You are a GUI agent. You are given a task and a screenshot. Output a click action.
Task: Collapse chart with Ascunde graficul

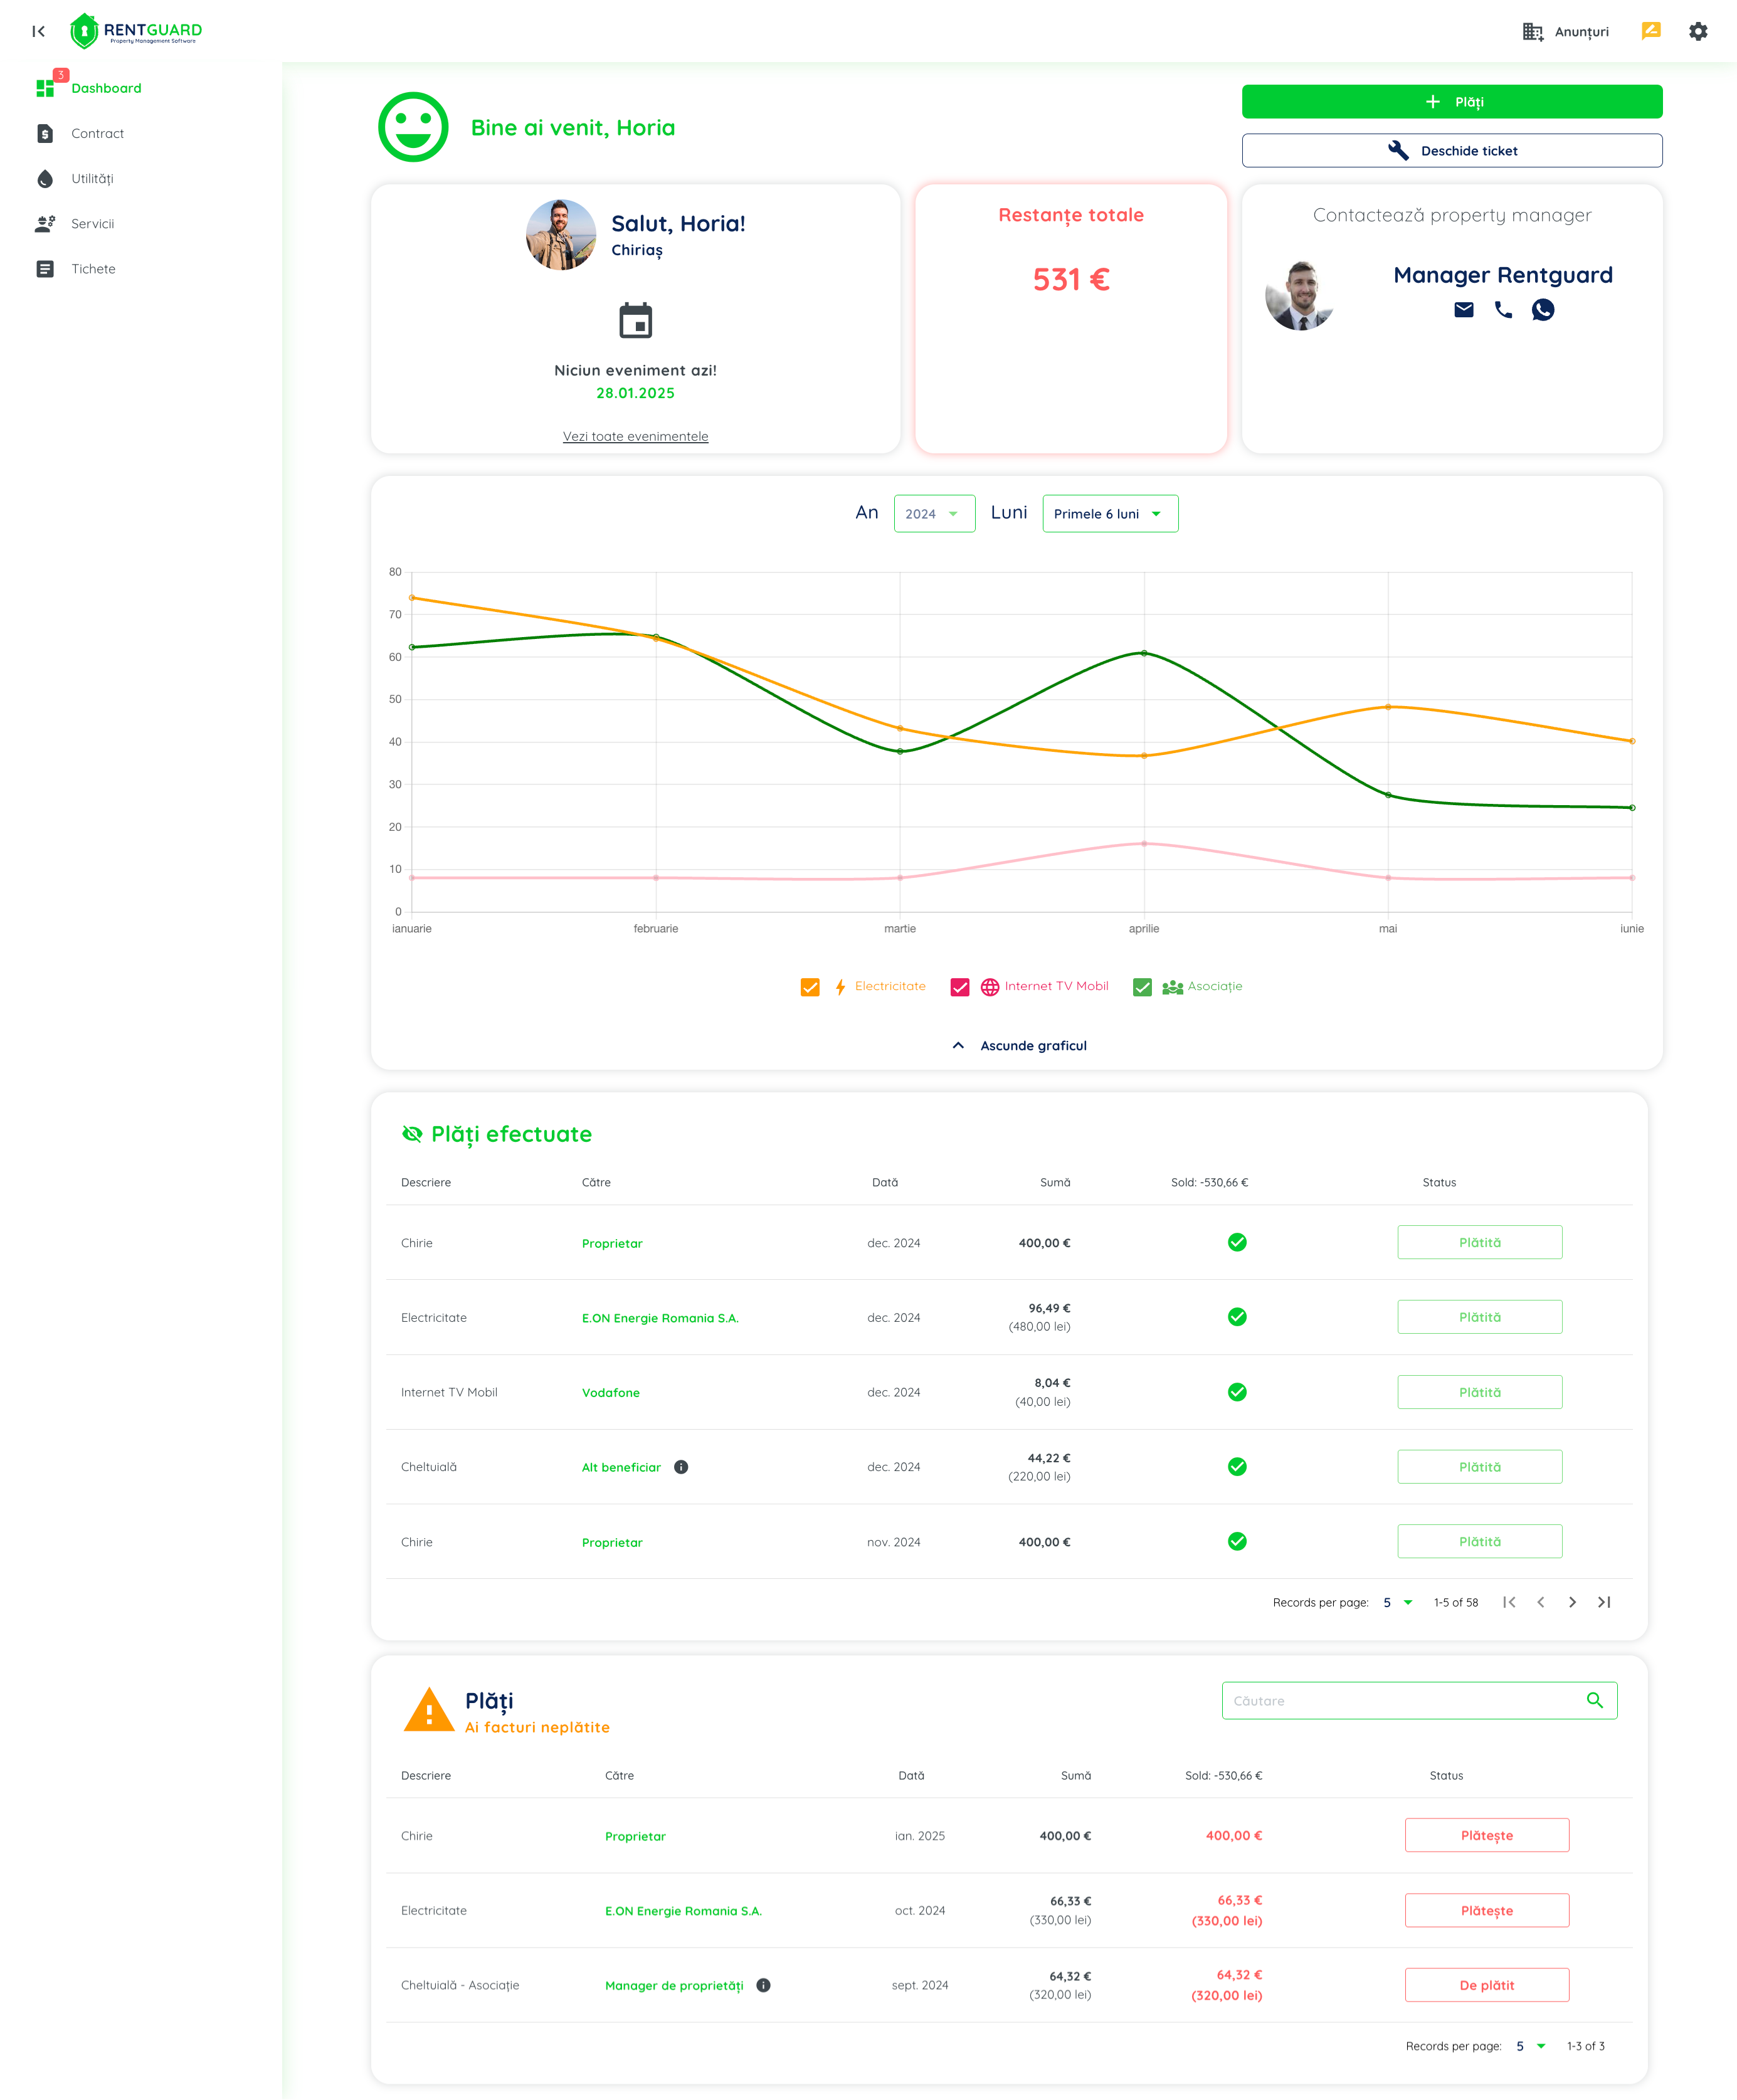point(1020,1045)
